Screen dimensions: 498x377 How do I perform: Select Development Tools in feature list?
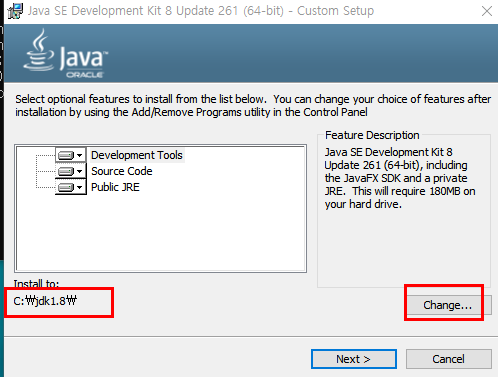(137, 155)
